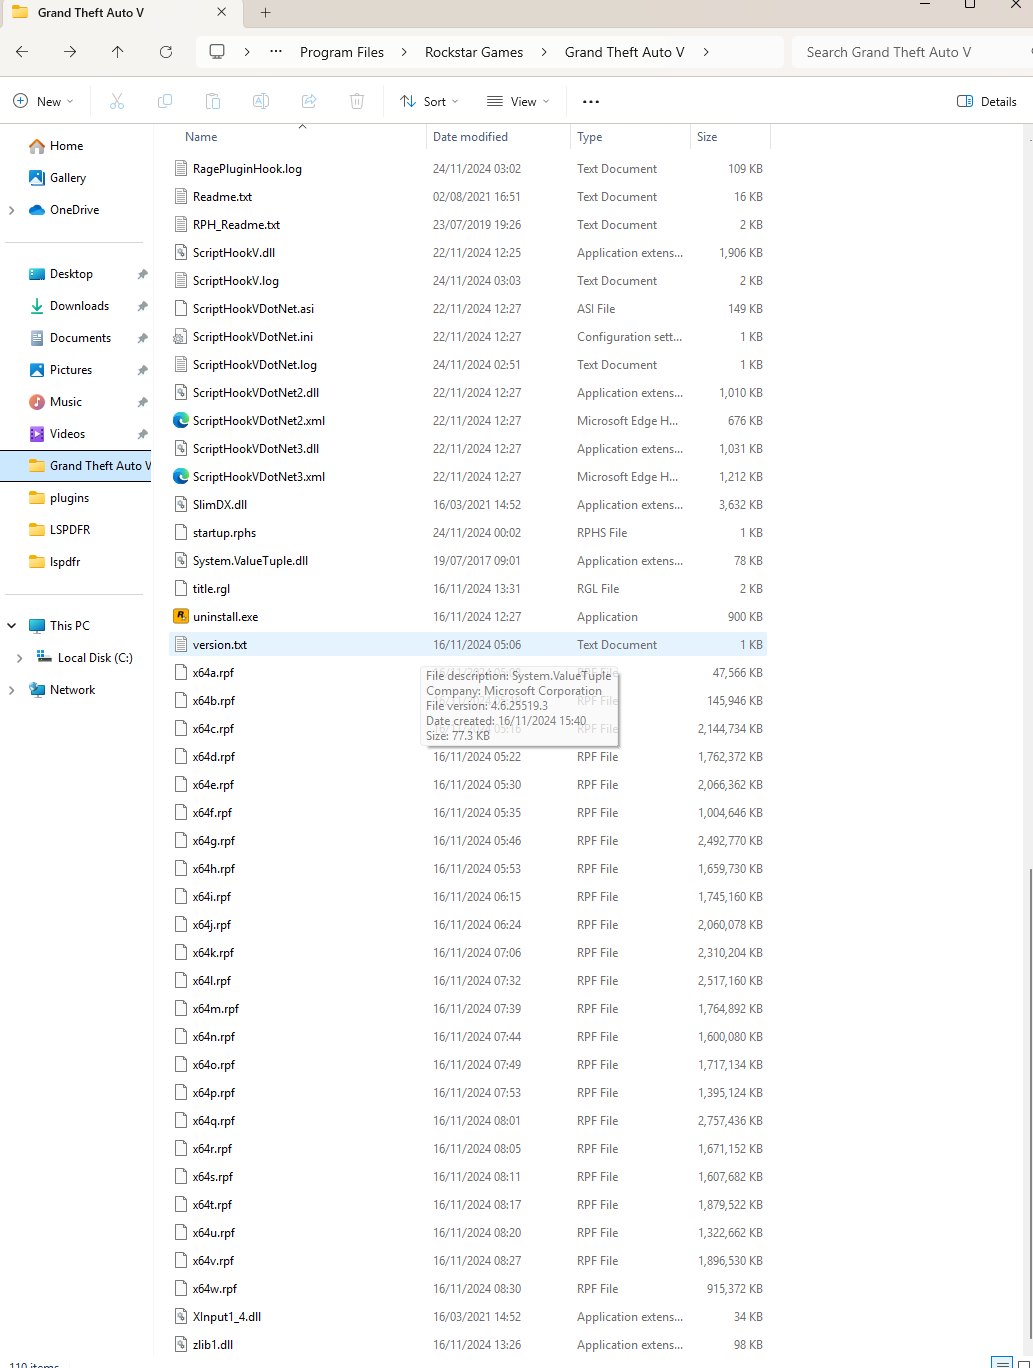Click the Cut scissors icon in toolbar
This screenshot has height=1368, width=1033.
pos(117,101)
